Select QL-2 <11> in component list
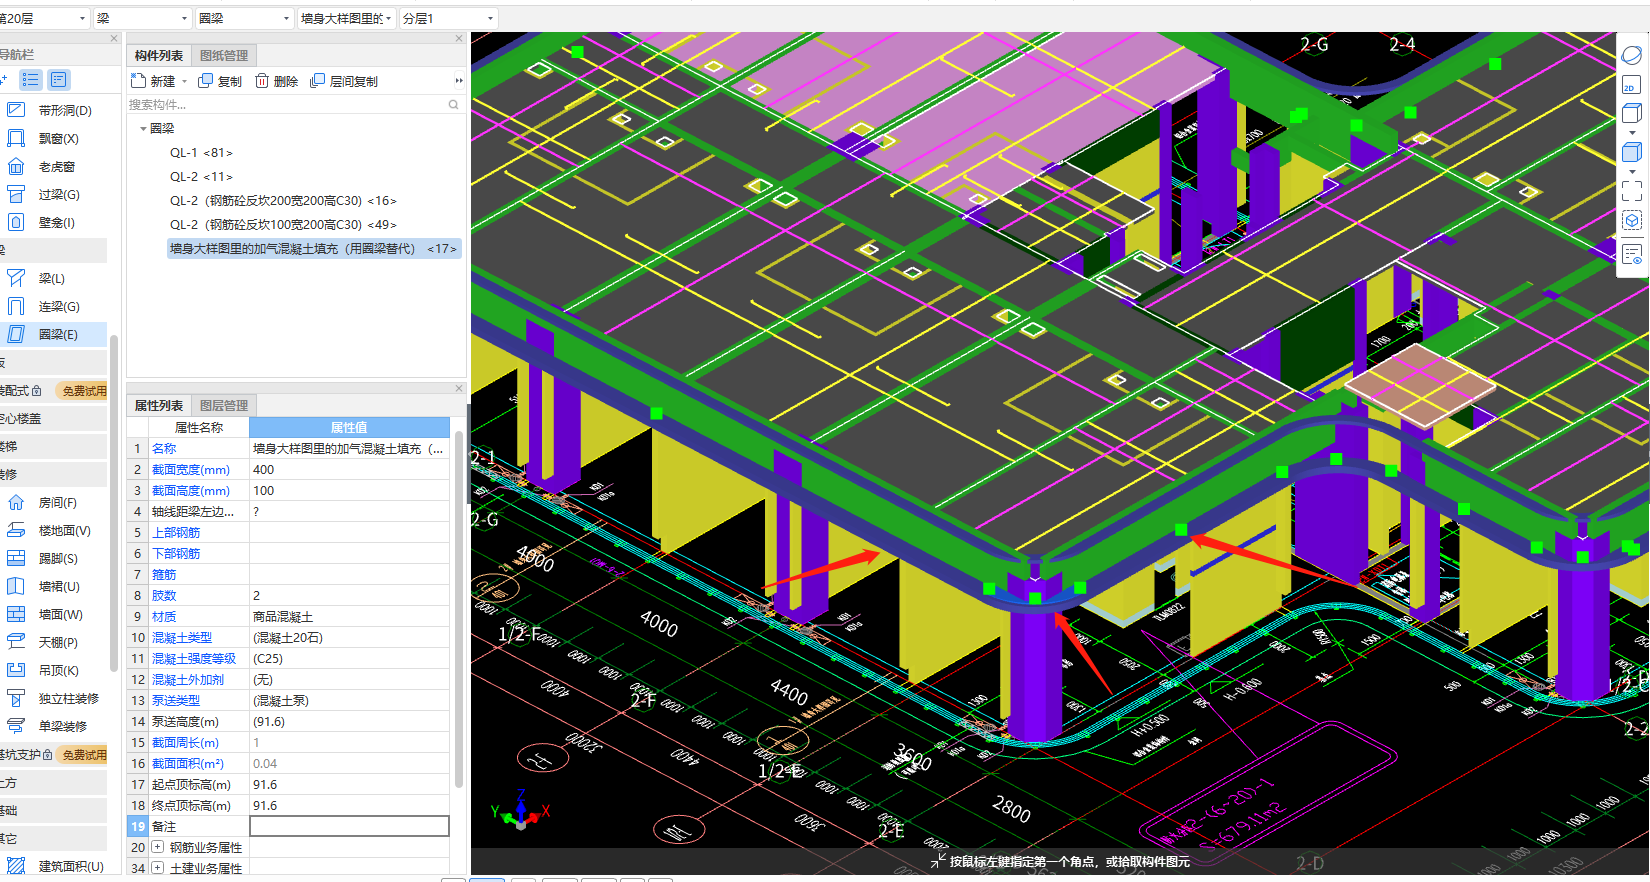 [201, 177]
